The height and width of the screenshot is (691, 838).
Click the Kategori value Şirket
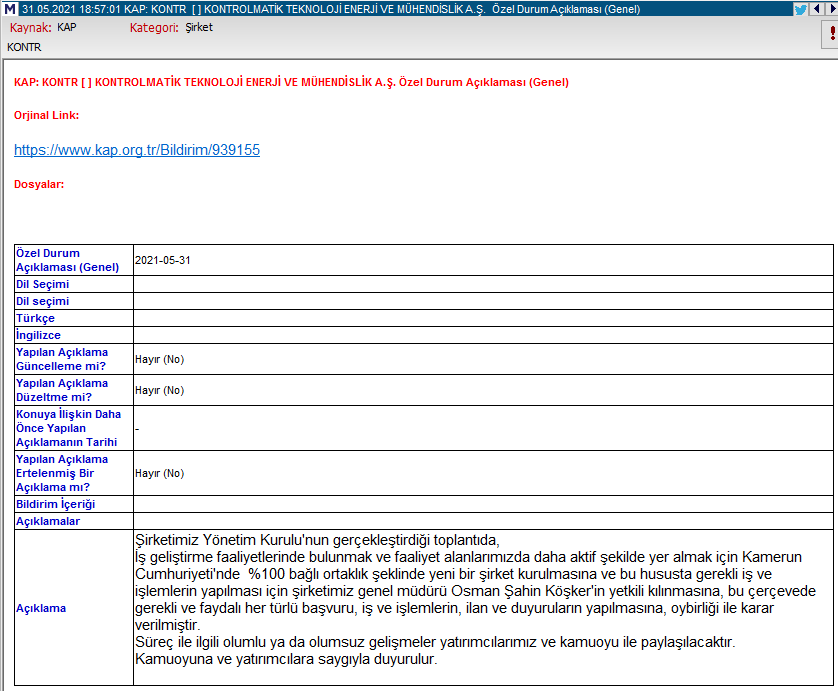[199, 27]
